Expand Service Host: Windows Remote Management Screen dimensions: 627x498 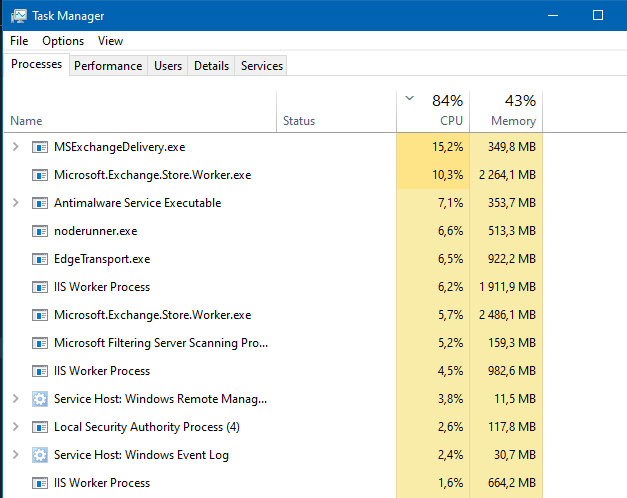point(16,399)
